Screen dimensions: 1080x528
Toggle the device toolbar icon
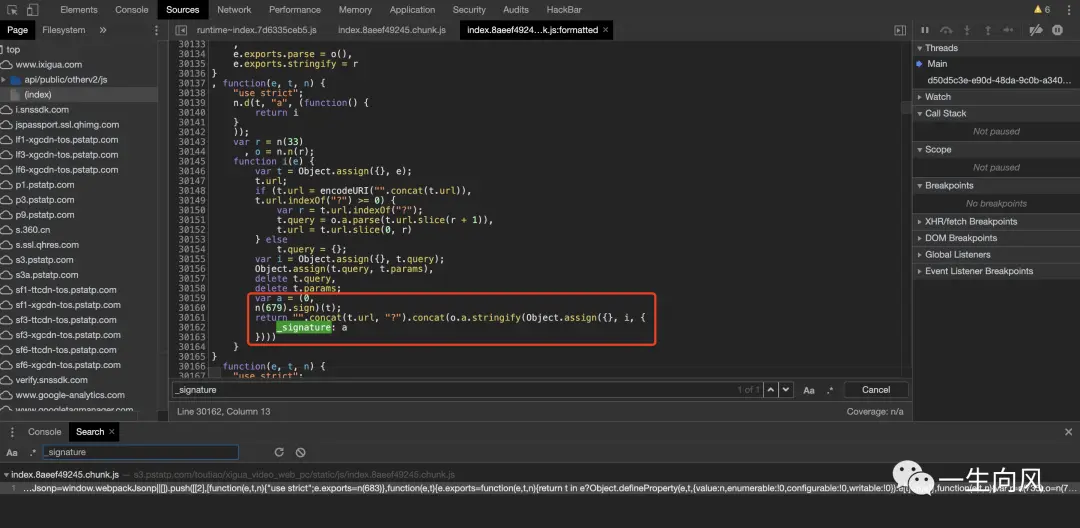pyautogui.click(x=33, y=10)
